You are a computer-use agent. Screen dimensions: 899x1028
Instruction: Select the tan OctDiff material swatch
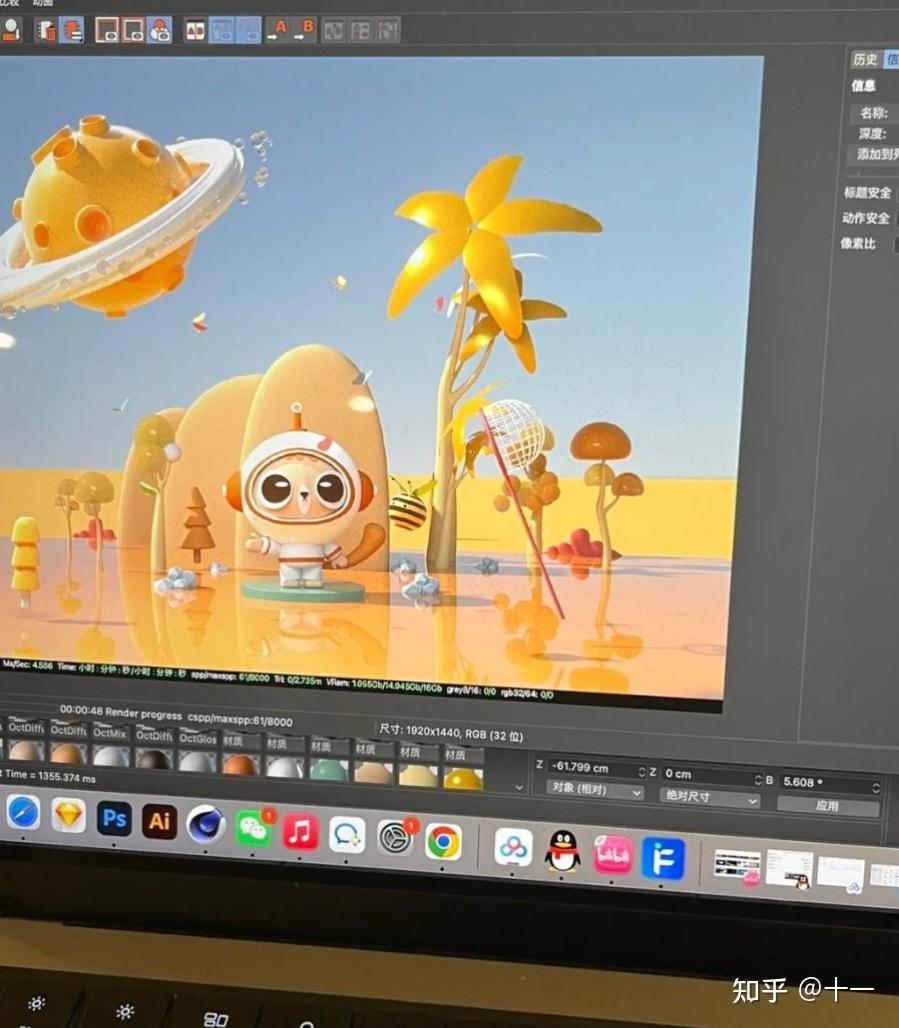(26, 749)
